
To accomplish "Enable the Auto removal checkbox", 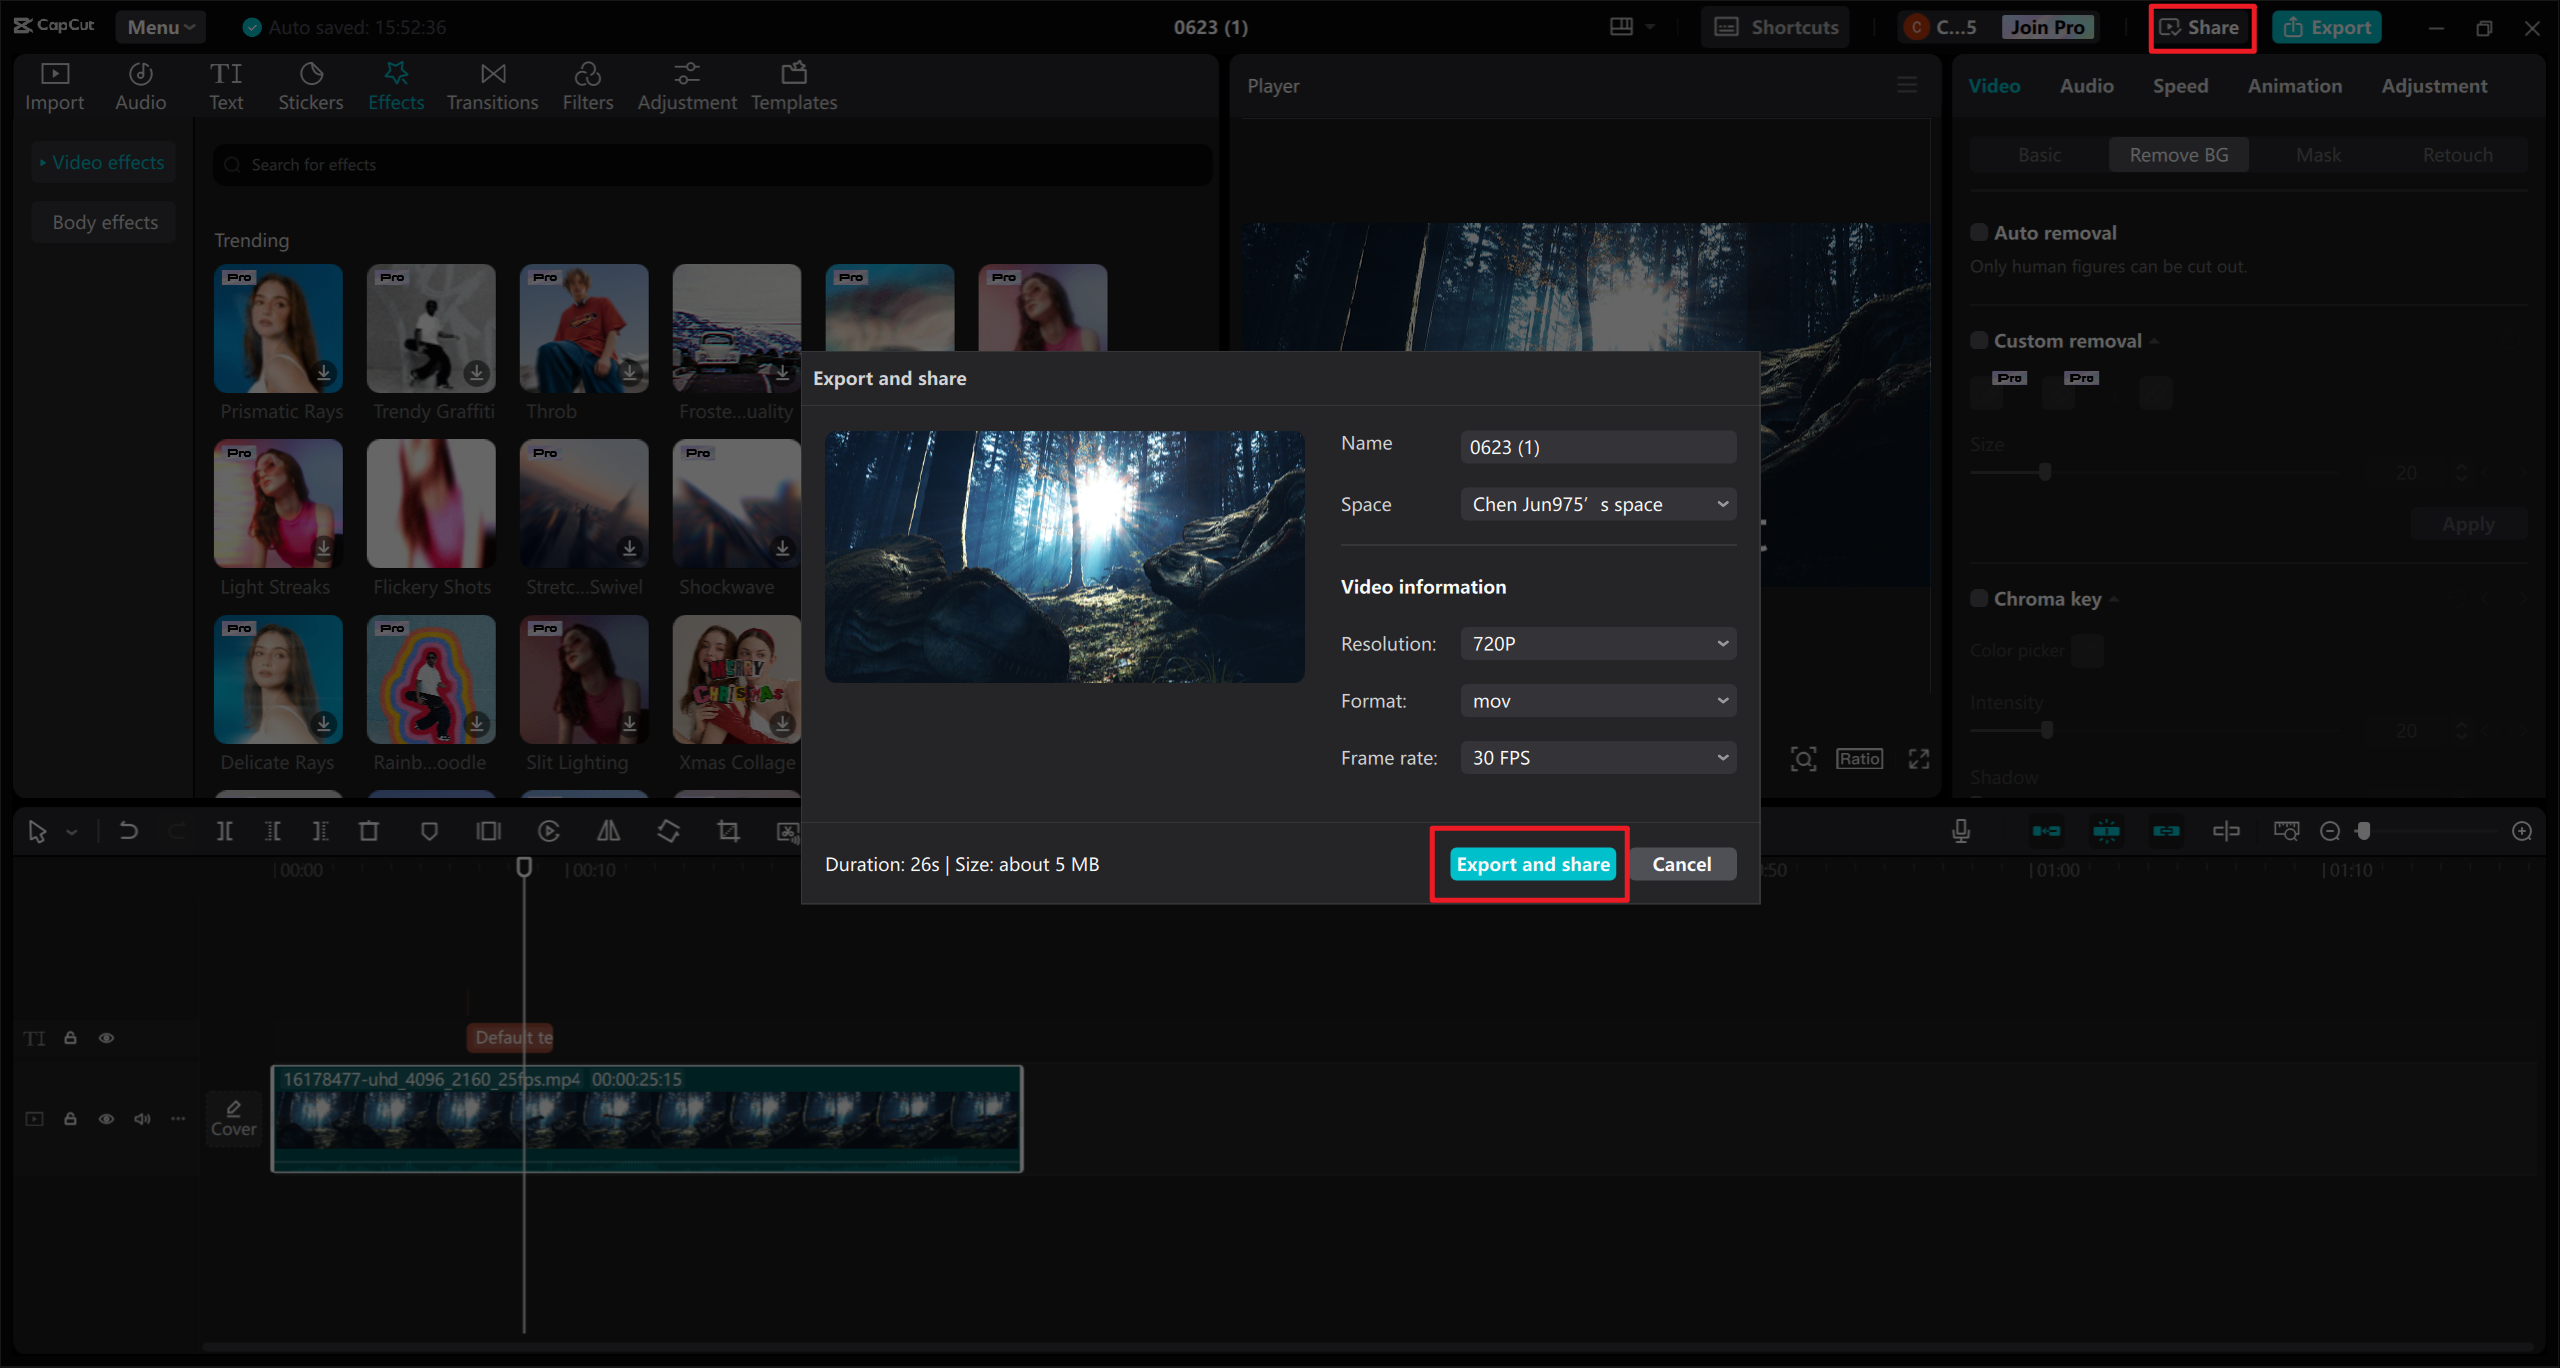I will 1979,232.
